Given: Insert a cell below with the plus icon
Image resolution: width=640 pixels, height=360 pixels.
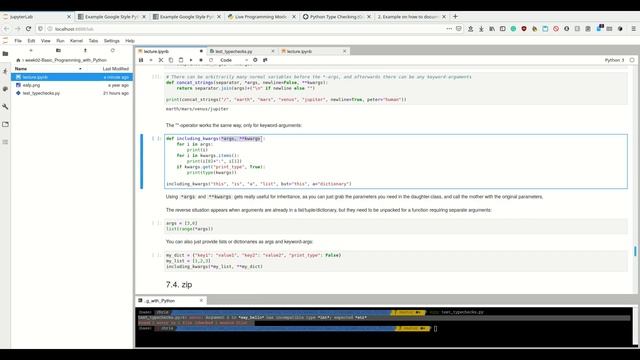Looking at the screenshot, I should tap(151, 60).
